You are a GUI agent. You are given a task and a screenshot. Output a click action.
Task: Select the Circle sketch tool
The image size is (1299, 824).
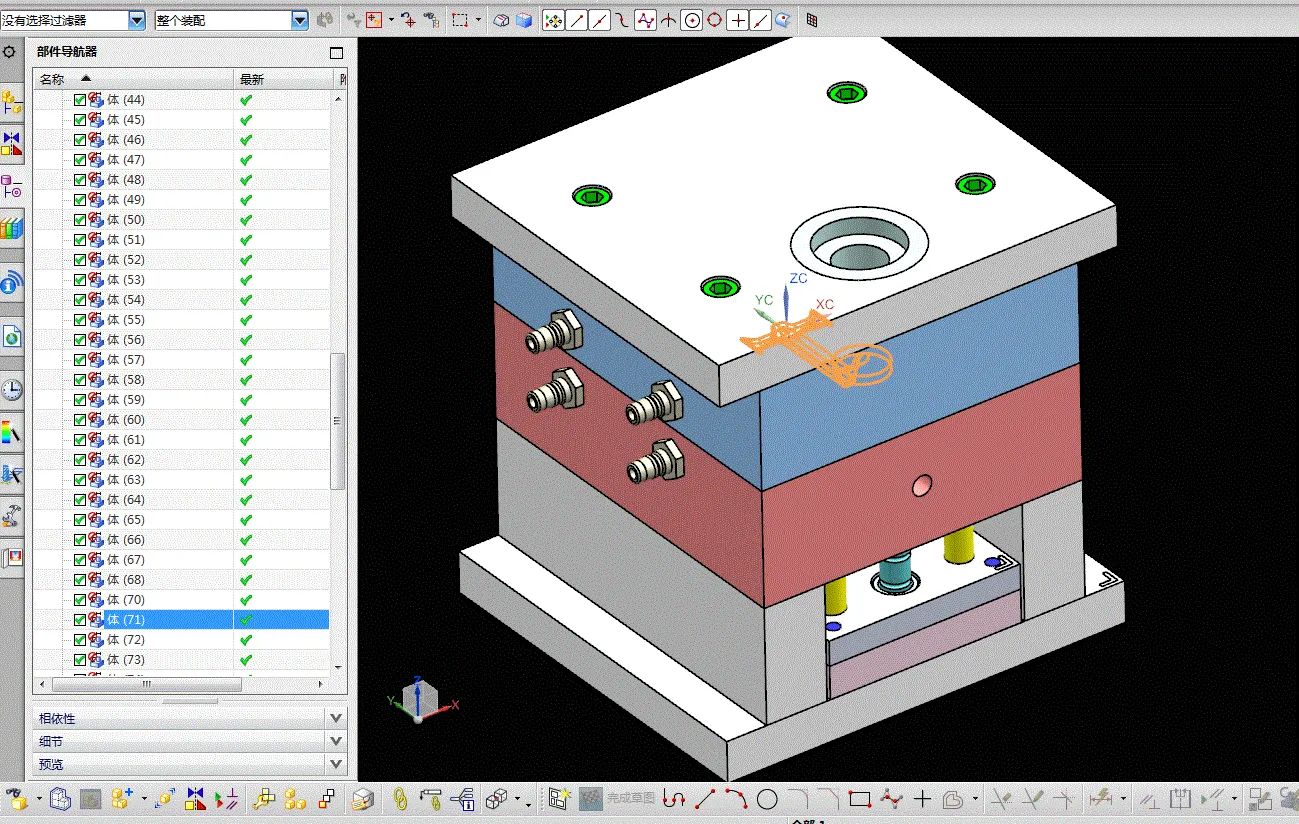(x=767, y=799)
